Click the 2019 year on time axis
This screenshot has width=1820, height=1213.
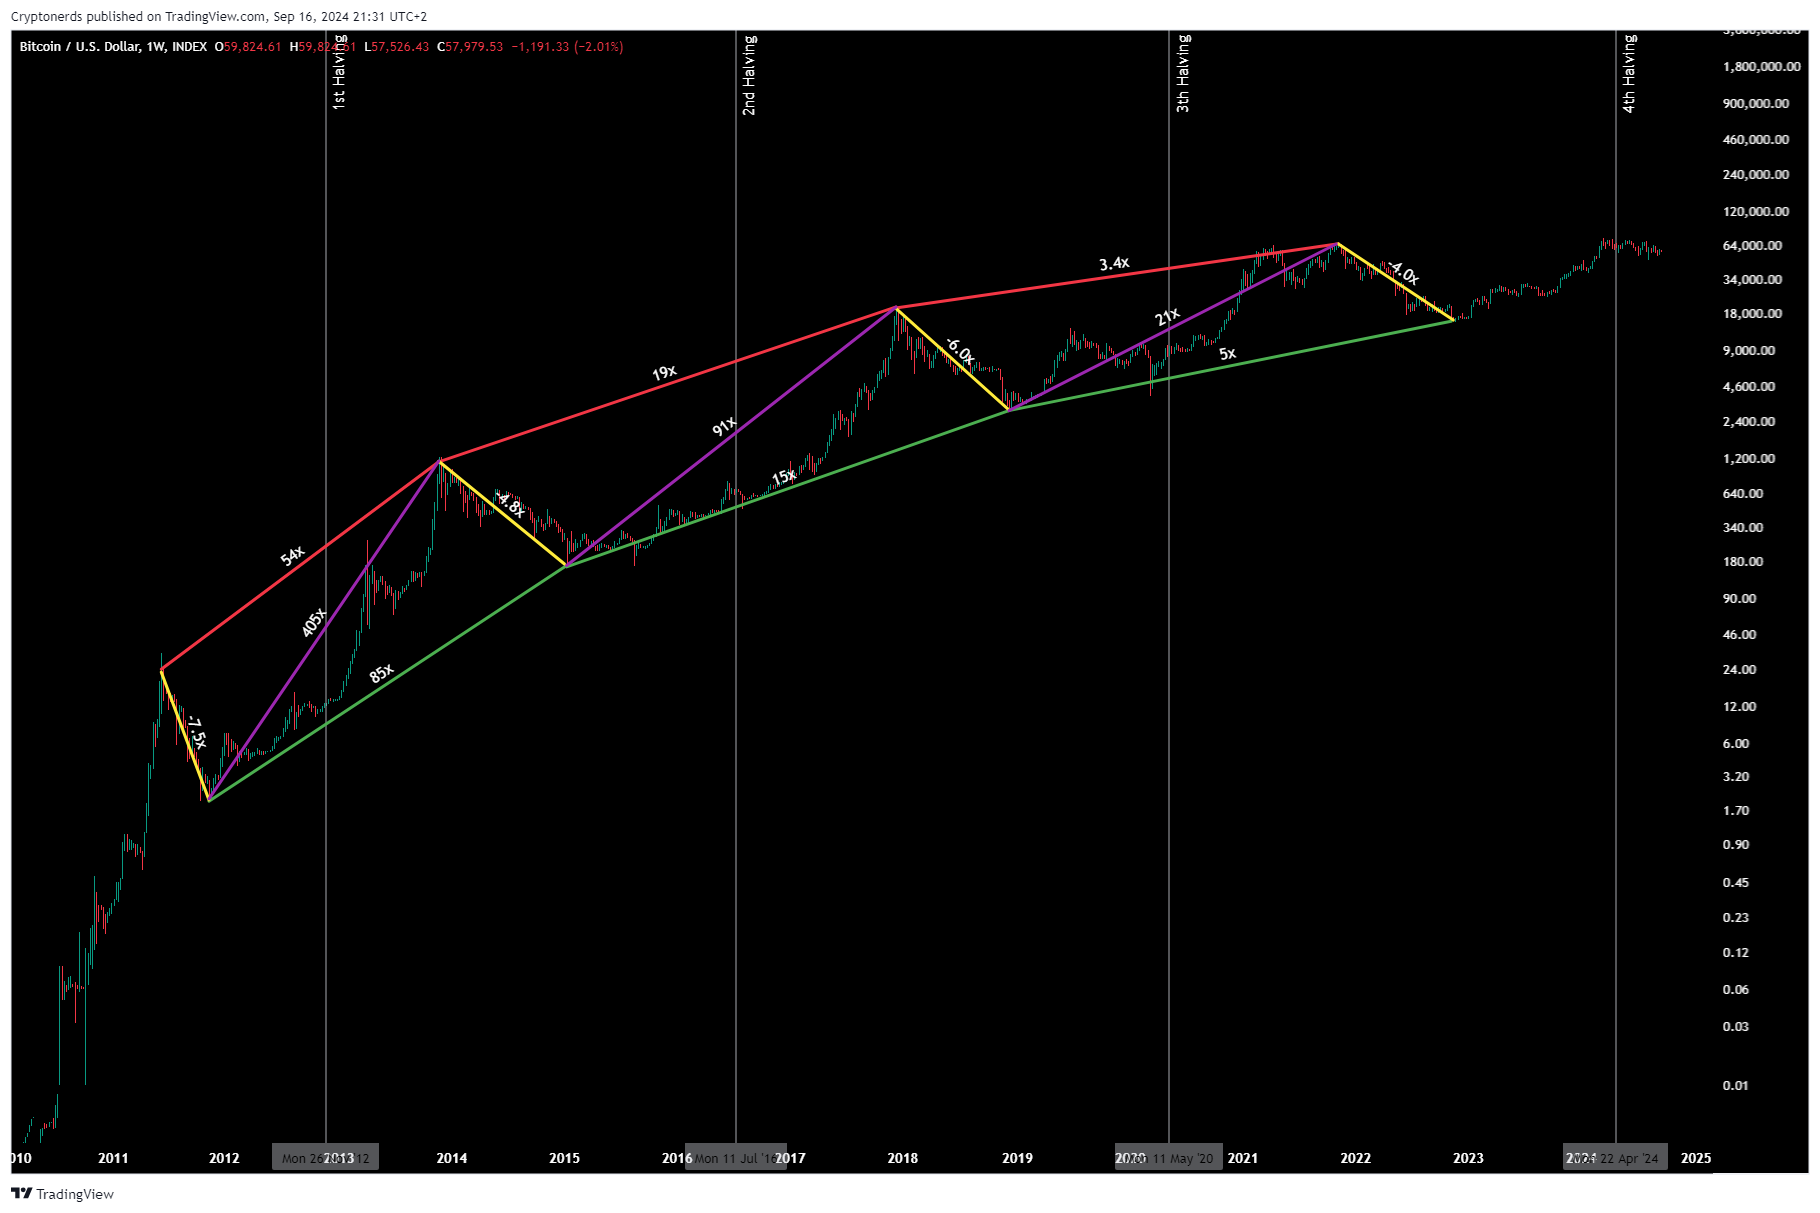(1017, 1159)
